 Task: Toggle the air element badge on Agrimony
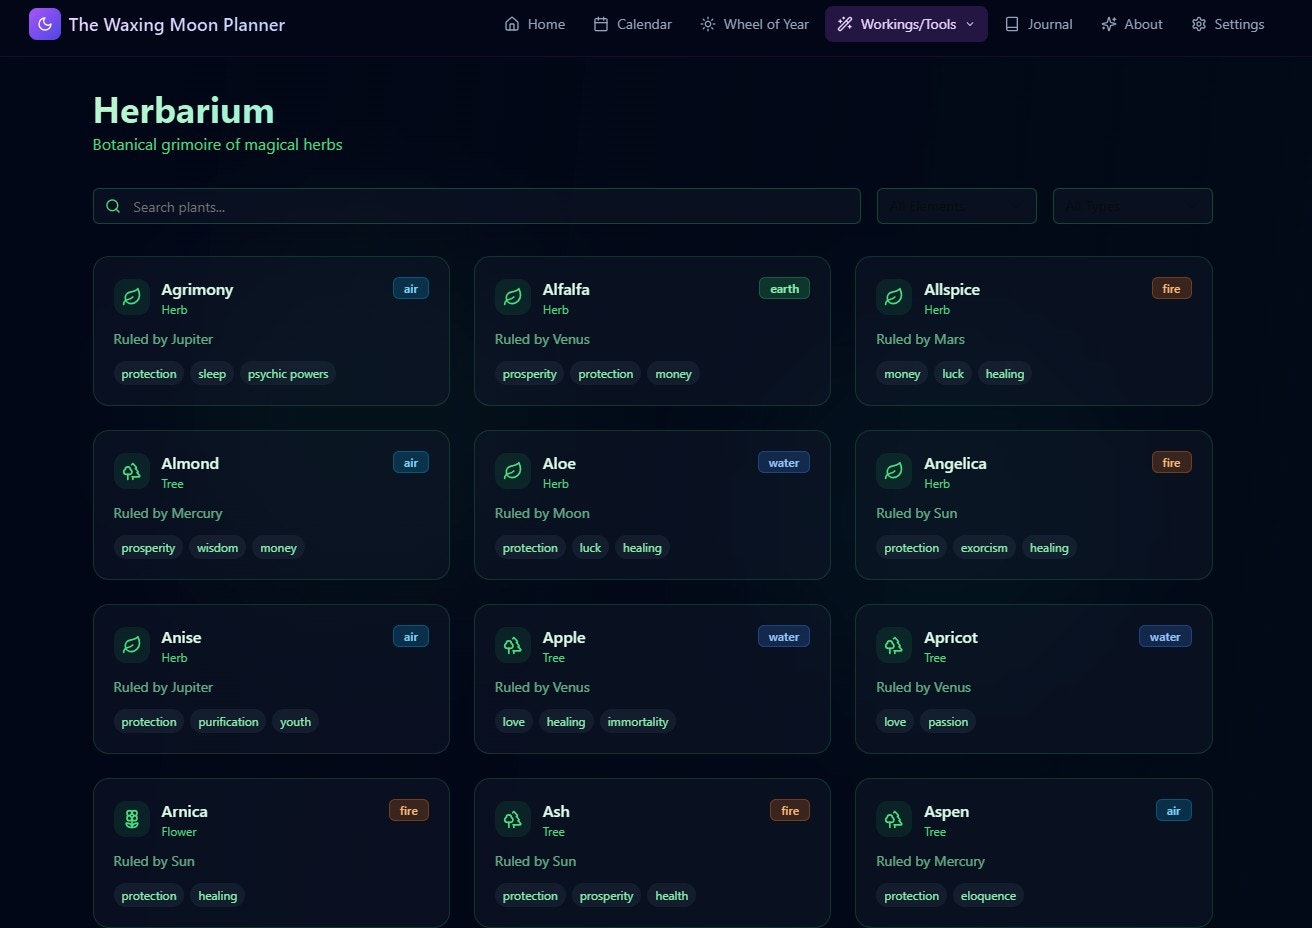tap(410, 288)
